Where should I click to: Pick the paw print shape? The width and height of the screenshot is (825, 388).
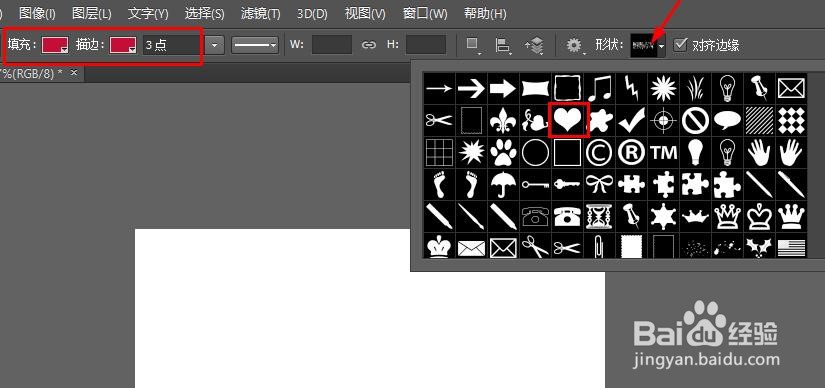coord(504,153)
